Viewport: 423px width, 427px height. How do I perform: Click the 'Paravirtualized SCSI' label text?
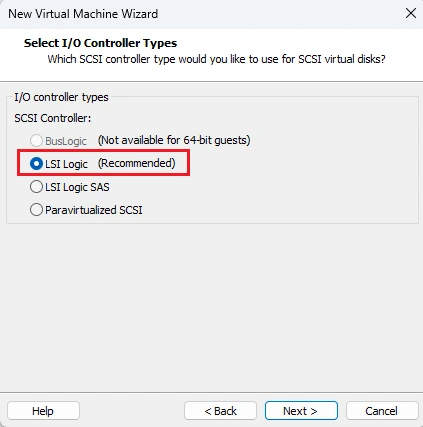[94, 210]
